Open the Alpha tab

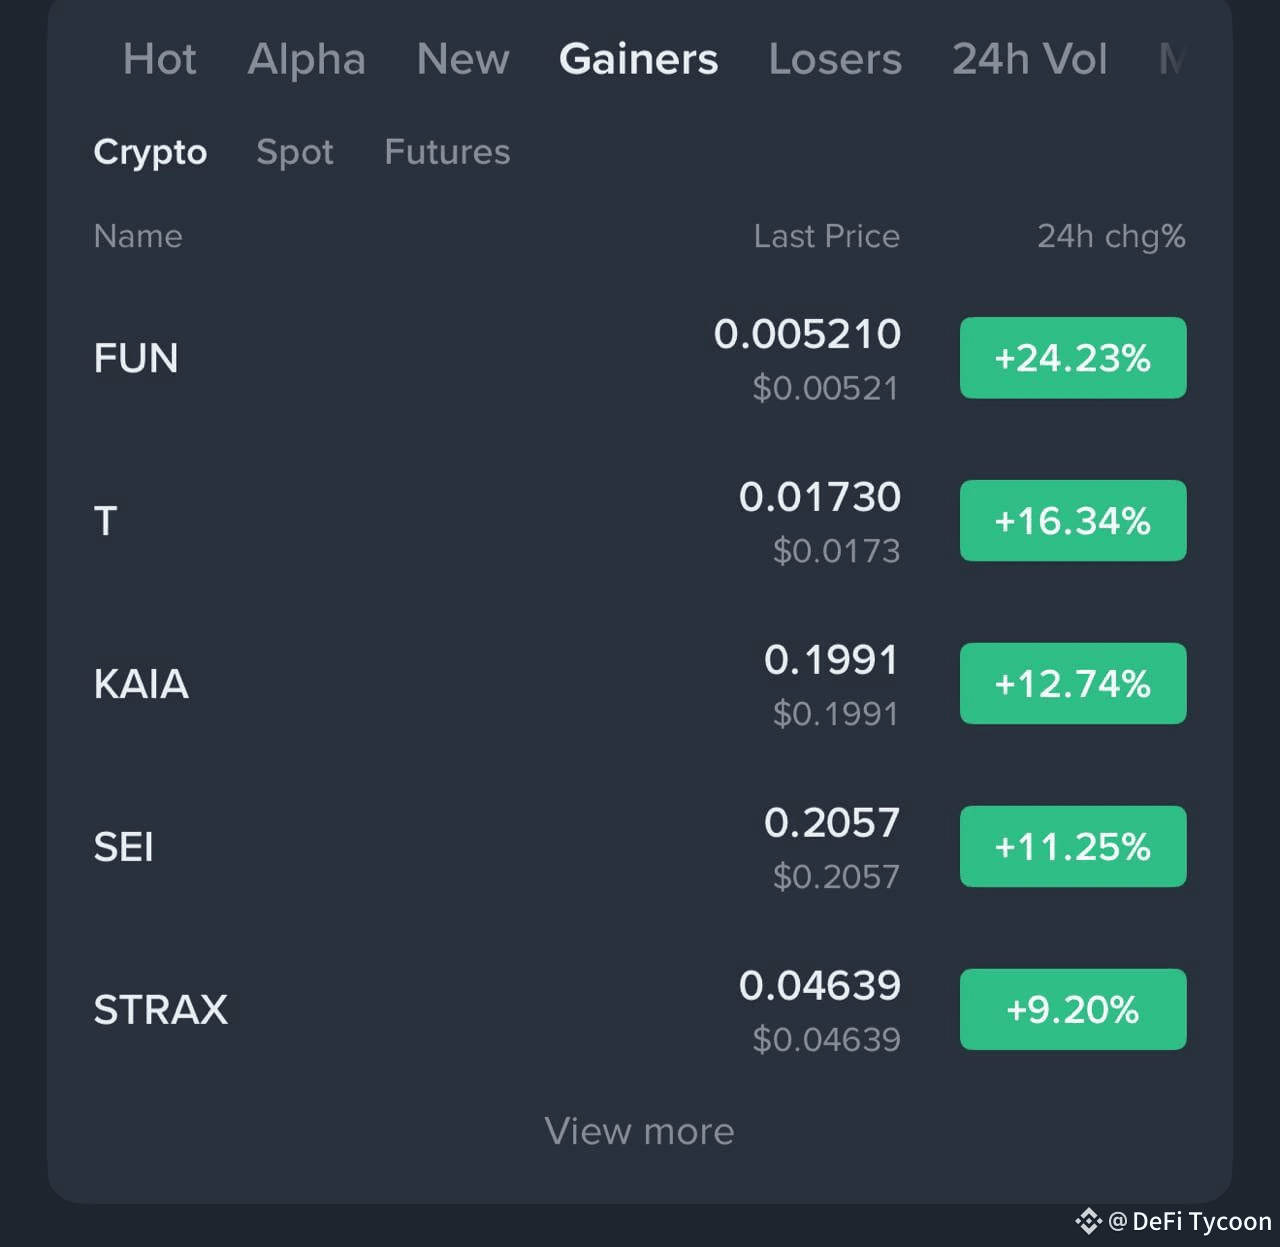click(x=306, y=59)
